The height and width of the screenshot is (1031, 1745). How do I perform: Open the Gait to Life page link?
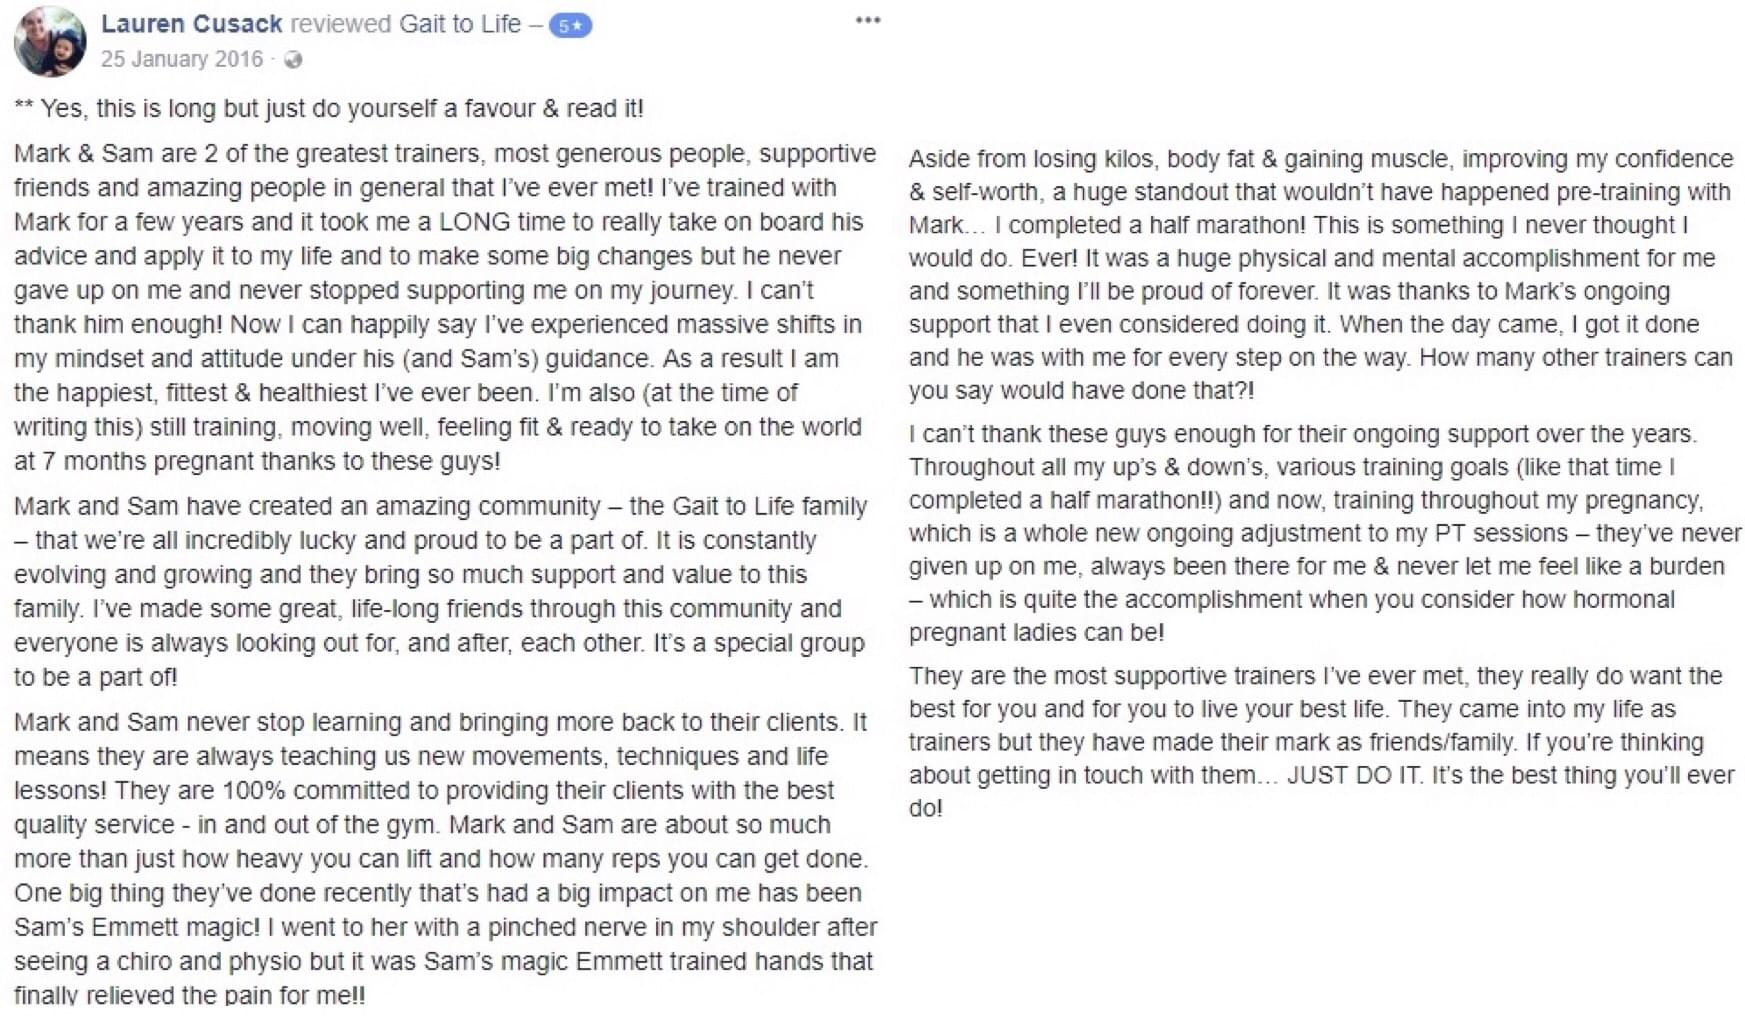click(x=460, y=24)
